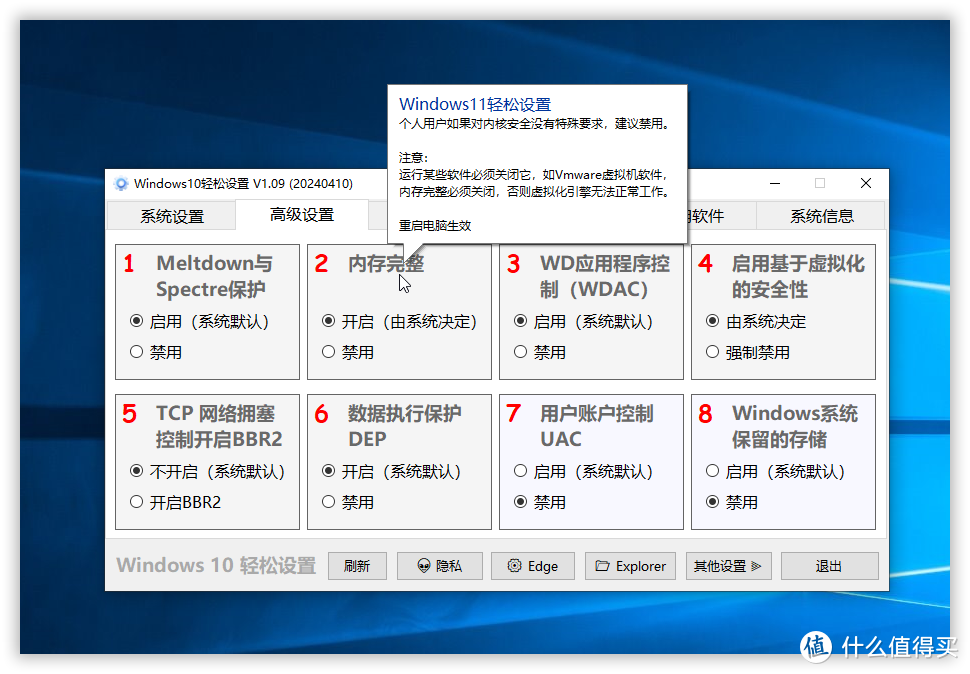Viewport: 970px width, 674px height.
Task: Switch to the 系统设置 tab
Action: coord(171,215)
